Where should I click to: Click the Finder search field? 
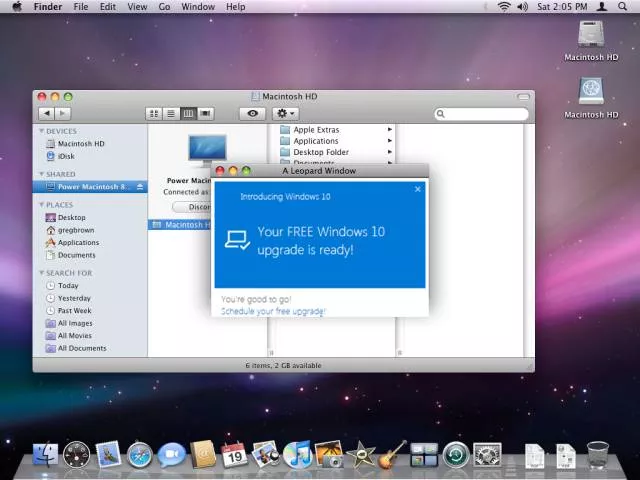tap(484, 114)
